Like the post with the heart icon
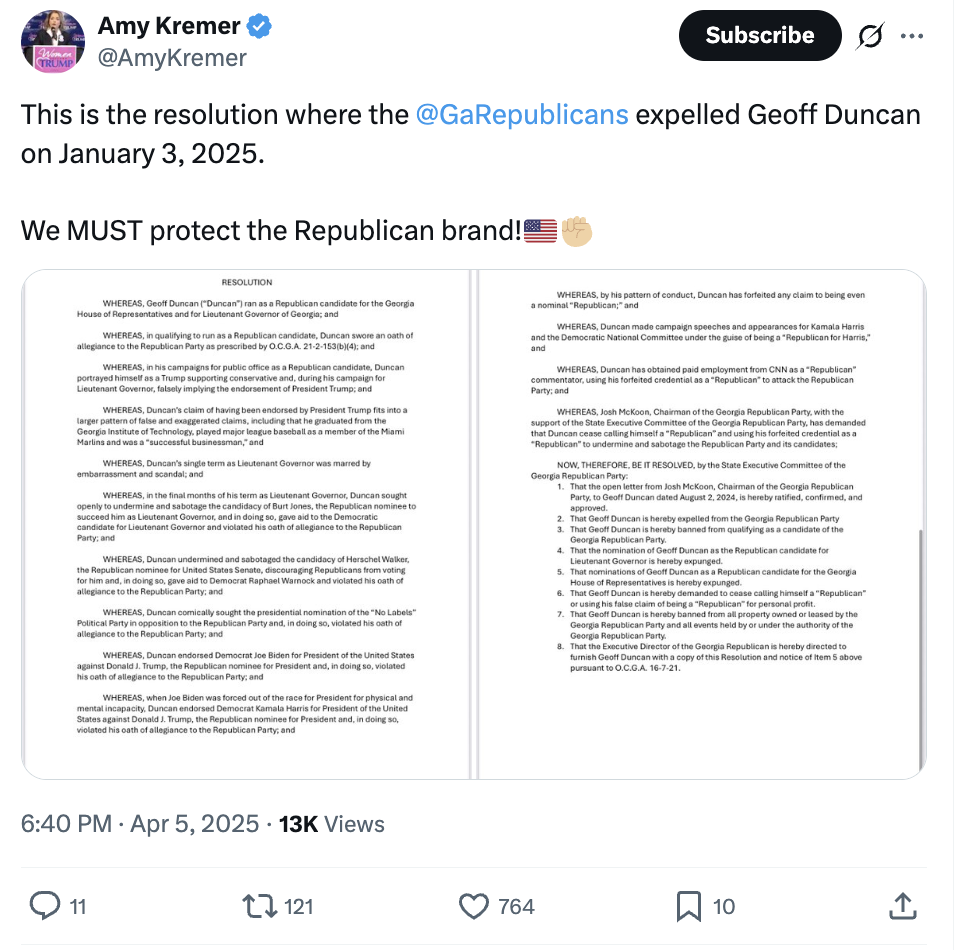Image resolution: width=956 pixels, height=950 pixels. pos(473,906)
